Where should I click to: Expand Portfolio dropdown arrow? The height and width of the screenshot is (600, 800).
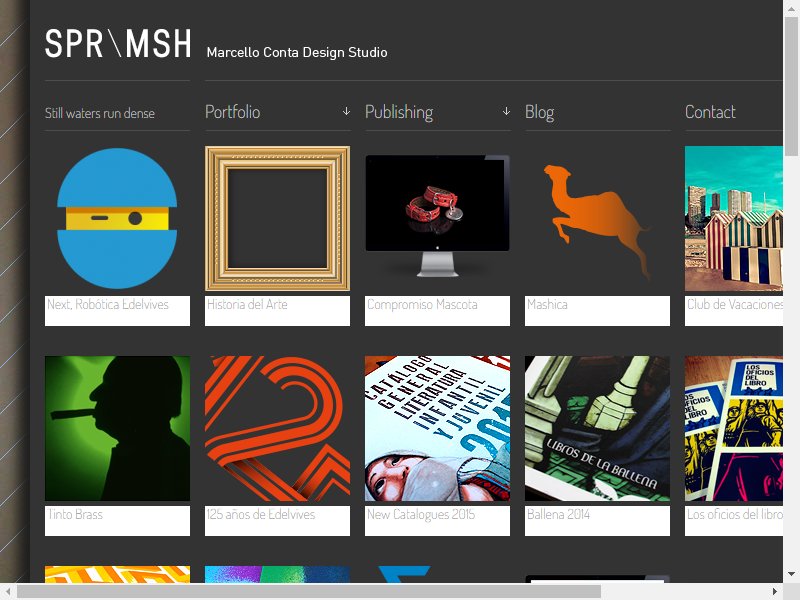(346, 111)
